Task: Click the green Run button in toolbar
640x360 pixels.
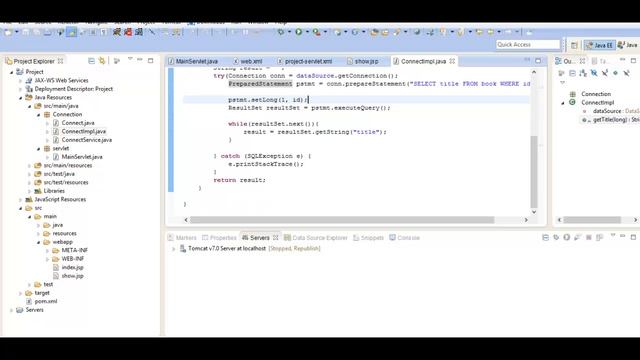Action: pyautogui.click(x=299, y=32)
